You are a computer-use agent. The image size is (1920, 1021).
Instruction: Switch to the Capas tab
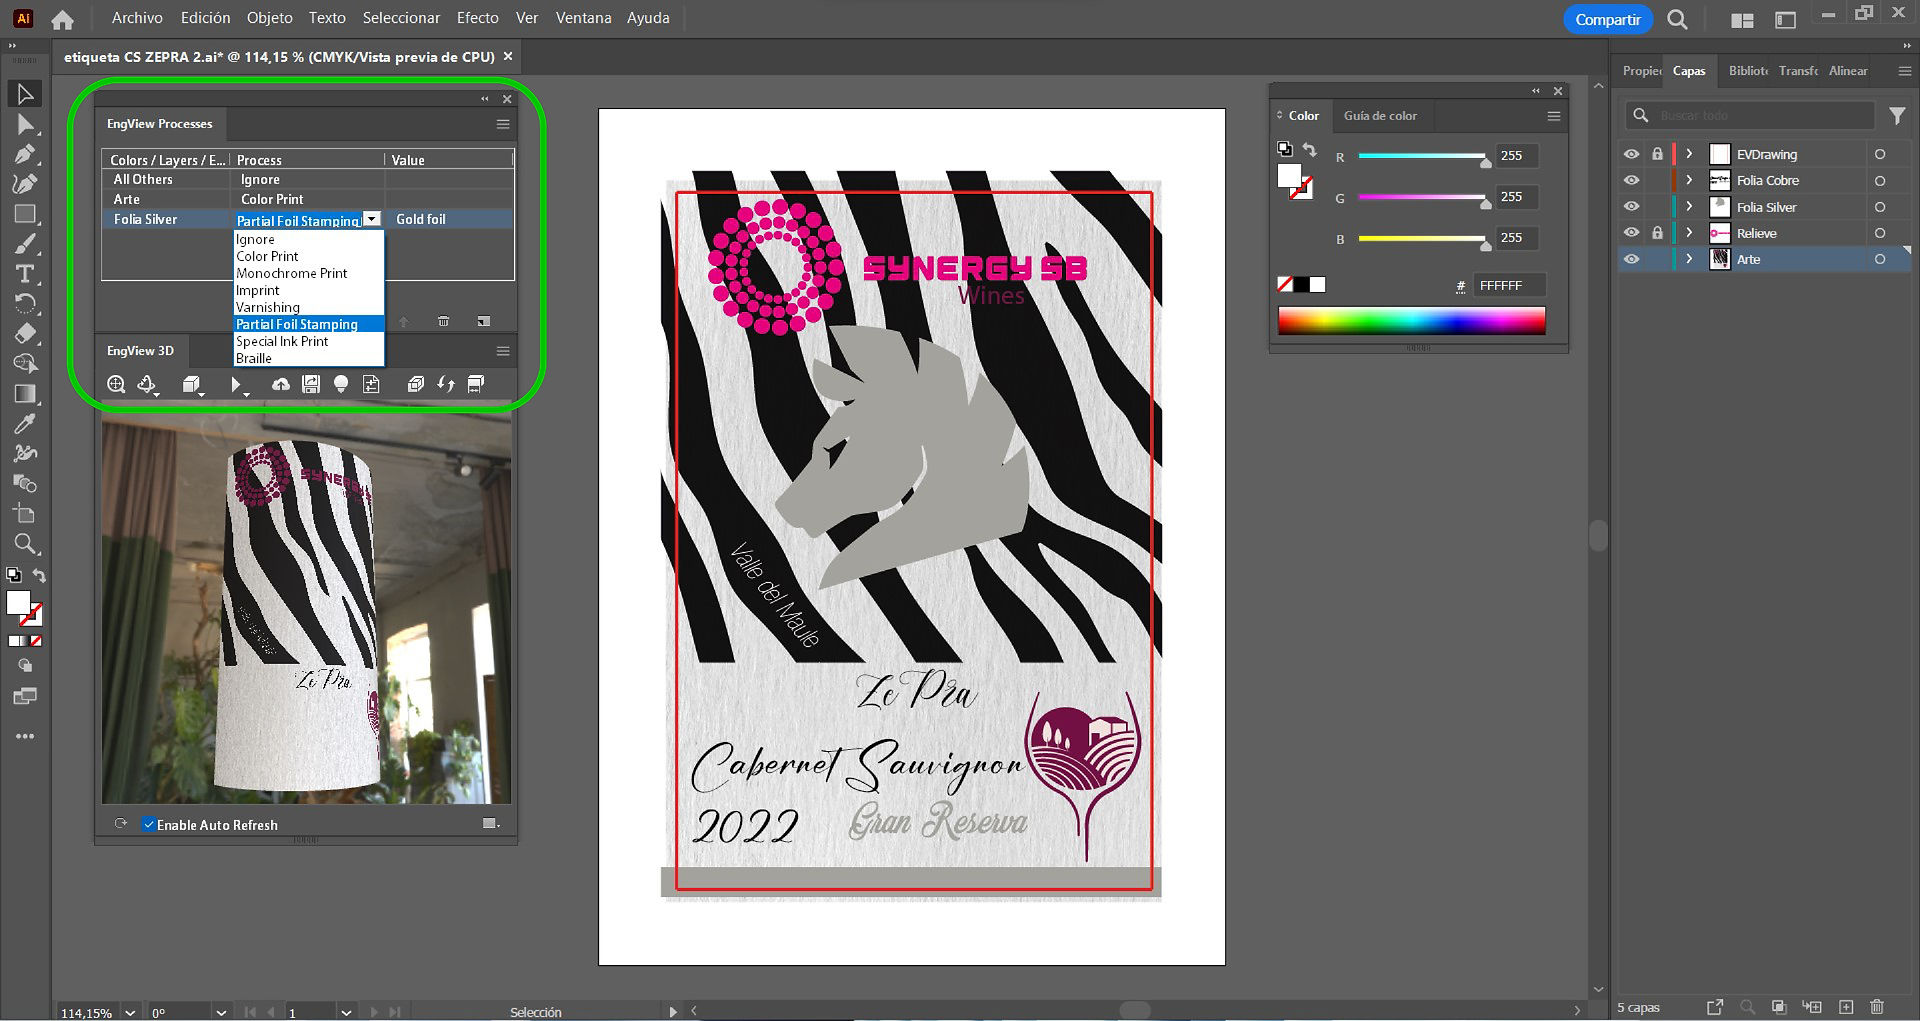coord(1689,71)
